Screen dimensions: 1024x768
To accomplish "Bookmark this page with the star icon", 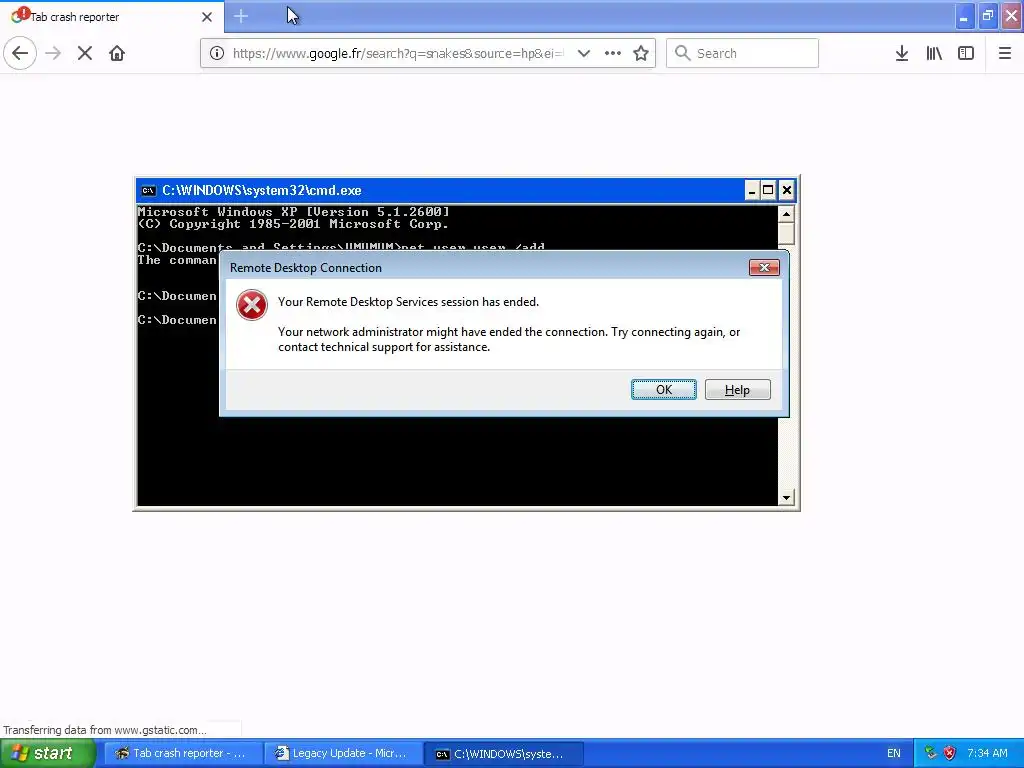I will pos(641,53).
